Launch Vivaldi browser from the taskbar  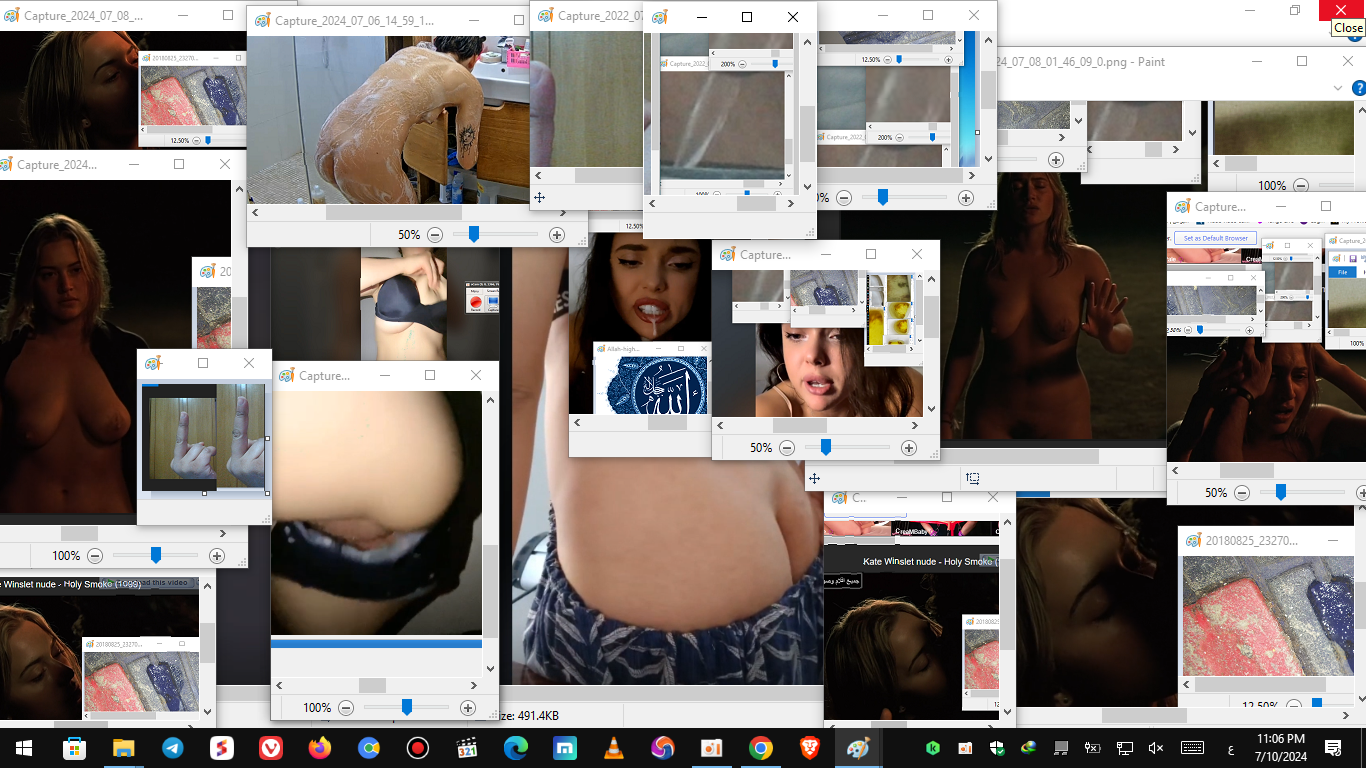pos(270,747)
